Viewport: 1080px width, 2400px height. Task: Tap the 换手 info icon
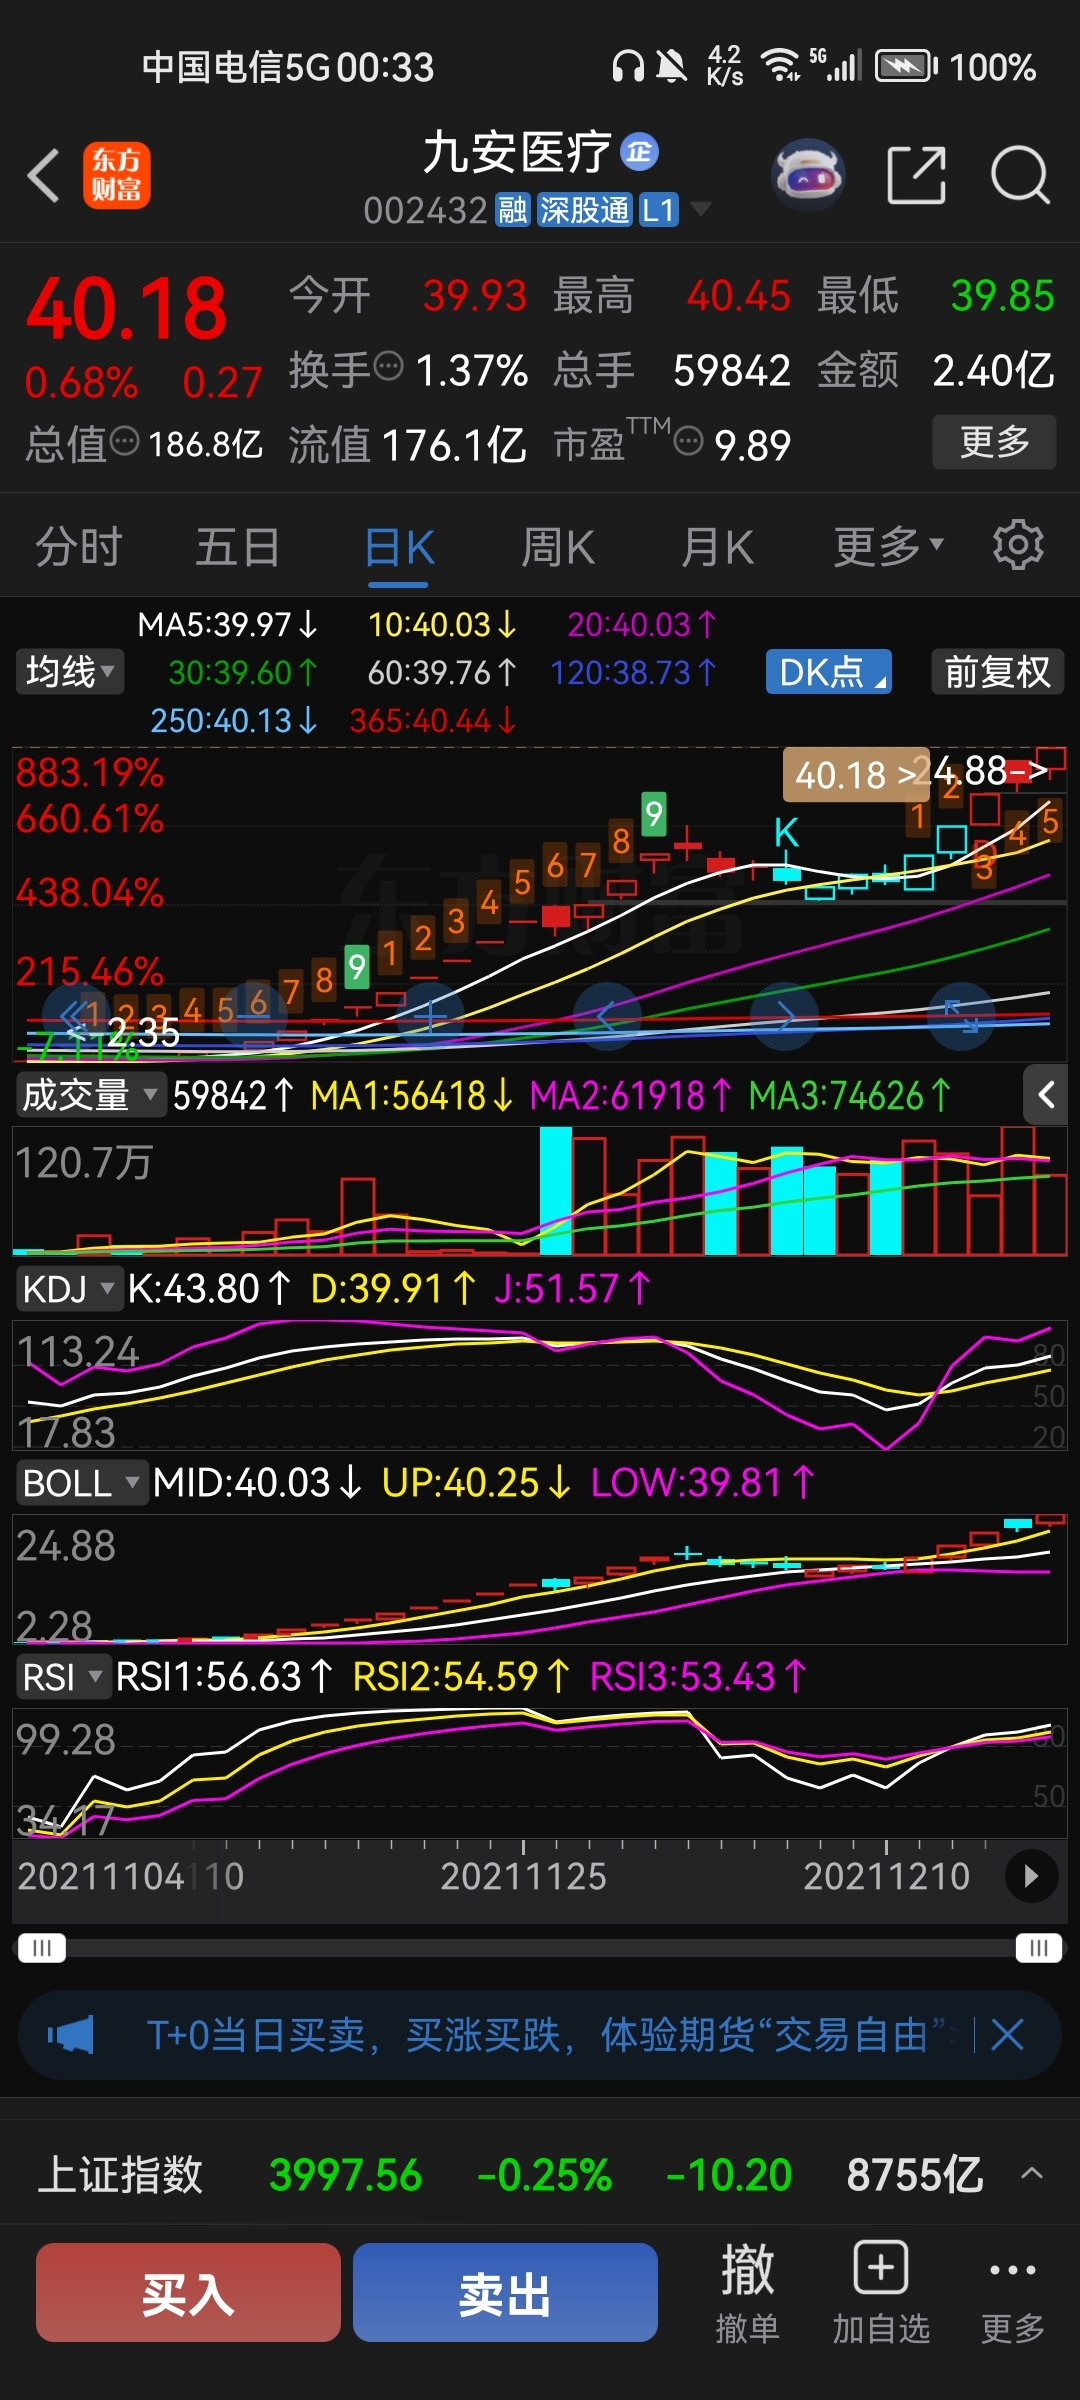tap(388, 367)
